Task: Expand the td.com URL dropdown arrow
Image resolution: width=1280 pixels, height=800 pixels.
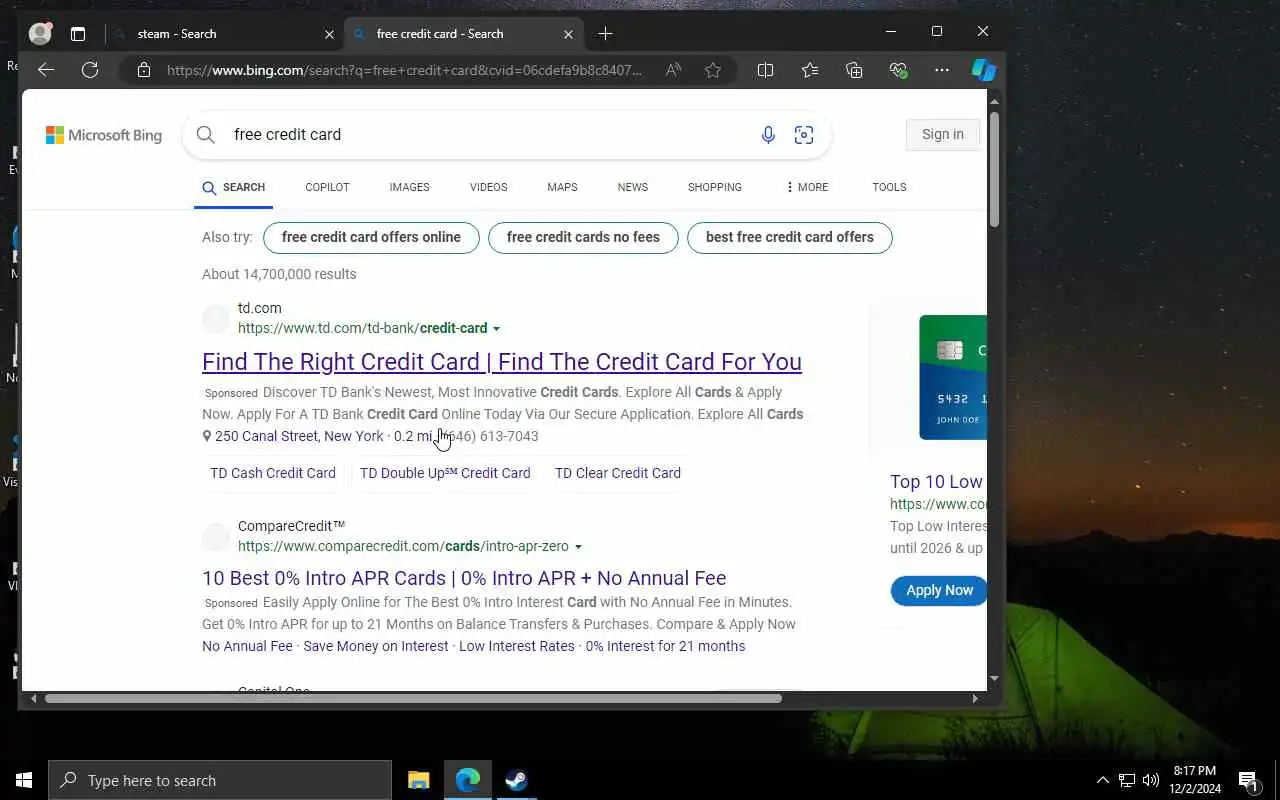Action: tap(497, 329)
